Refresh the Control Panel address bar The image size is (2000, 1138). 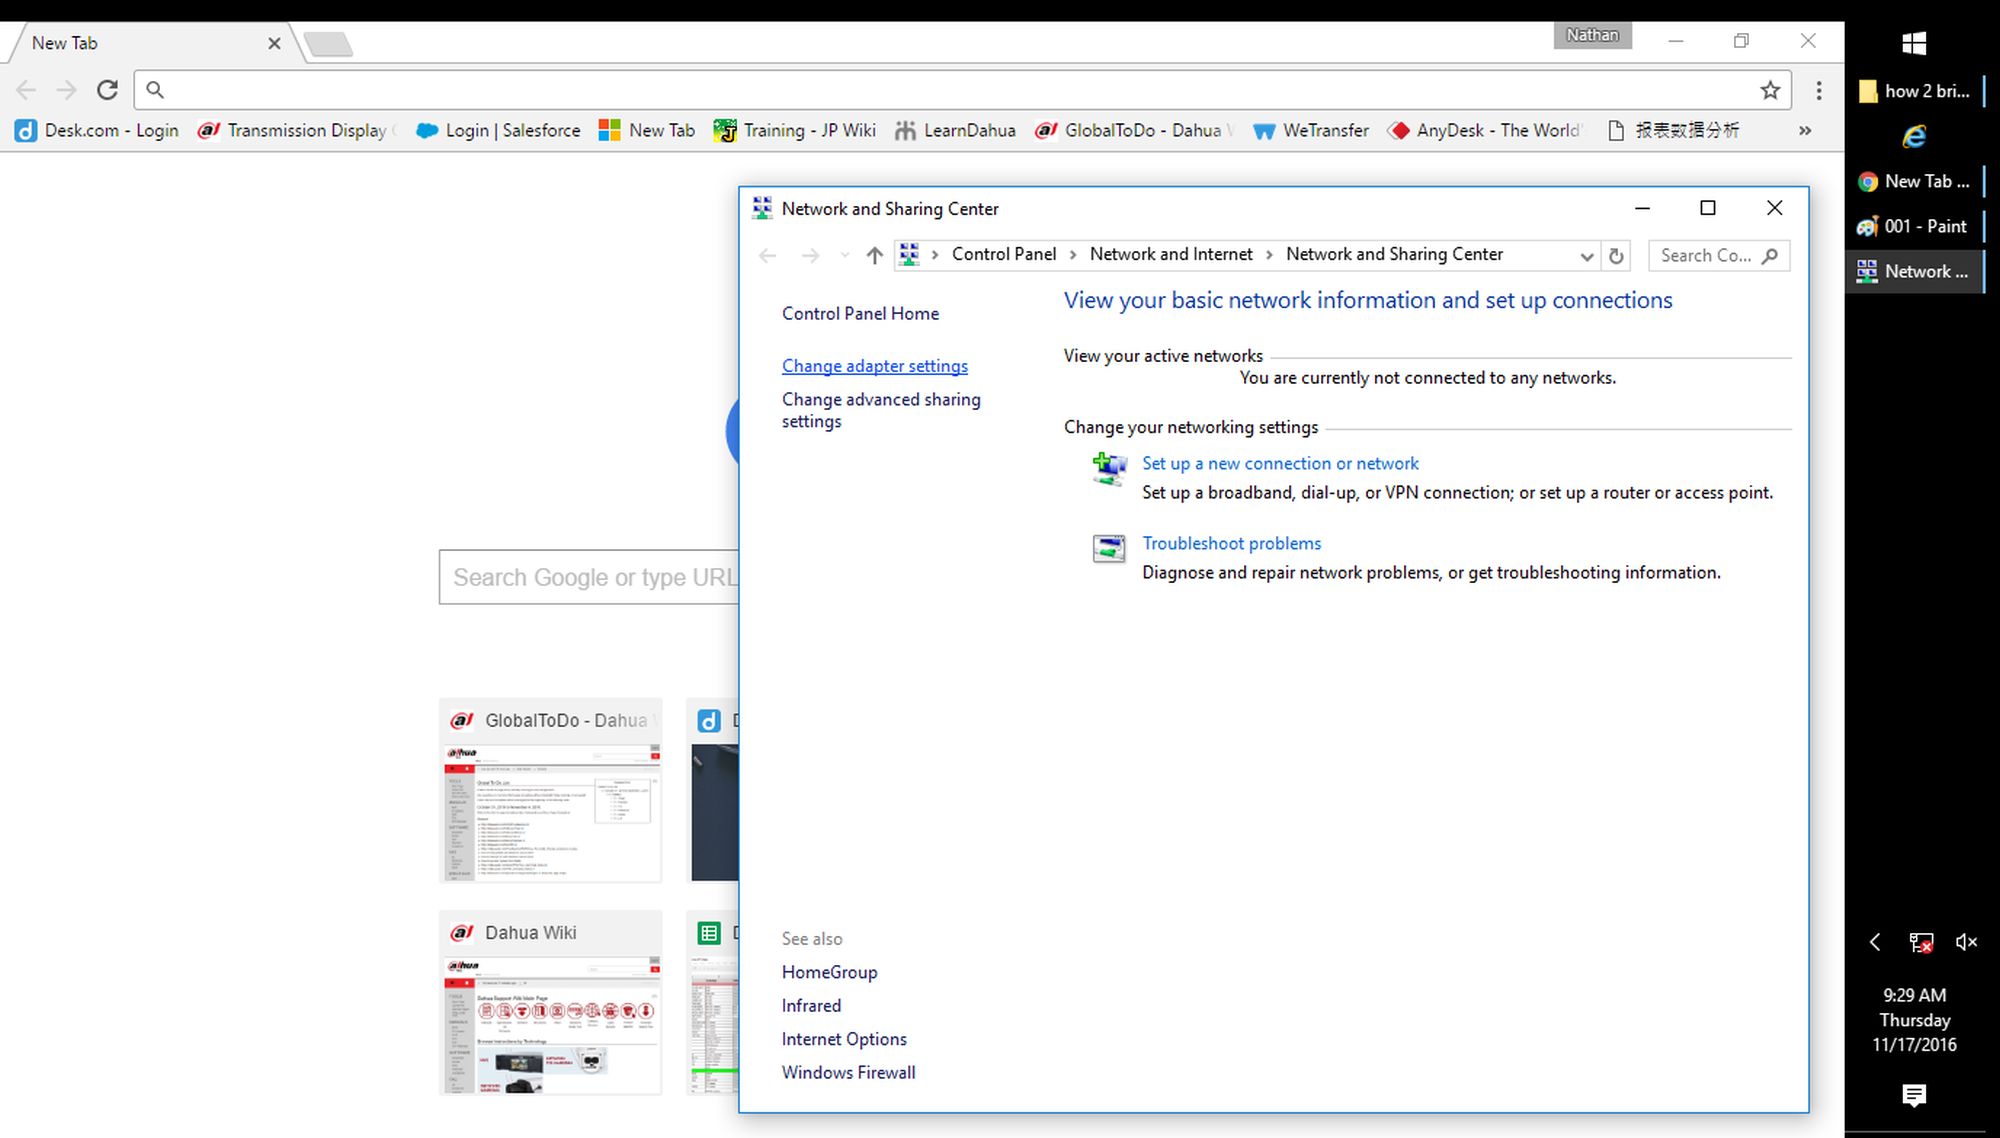tap(1616, 255)
